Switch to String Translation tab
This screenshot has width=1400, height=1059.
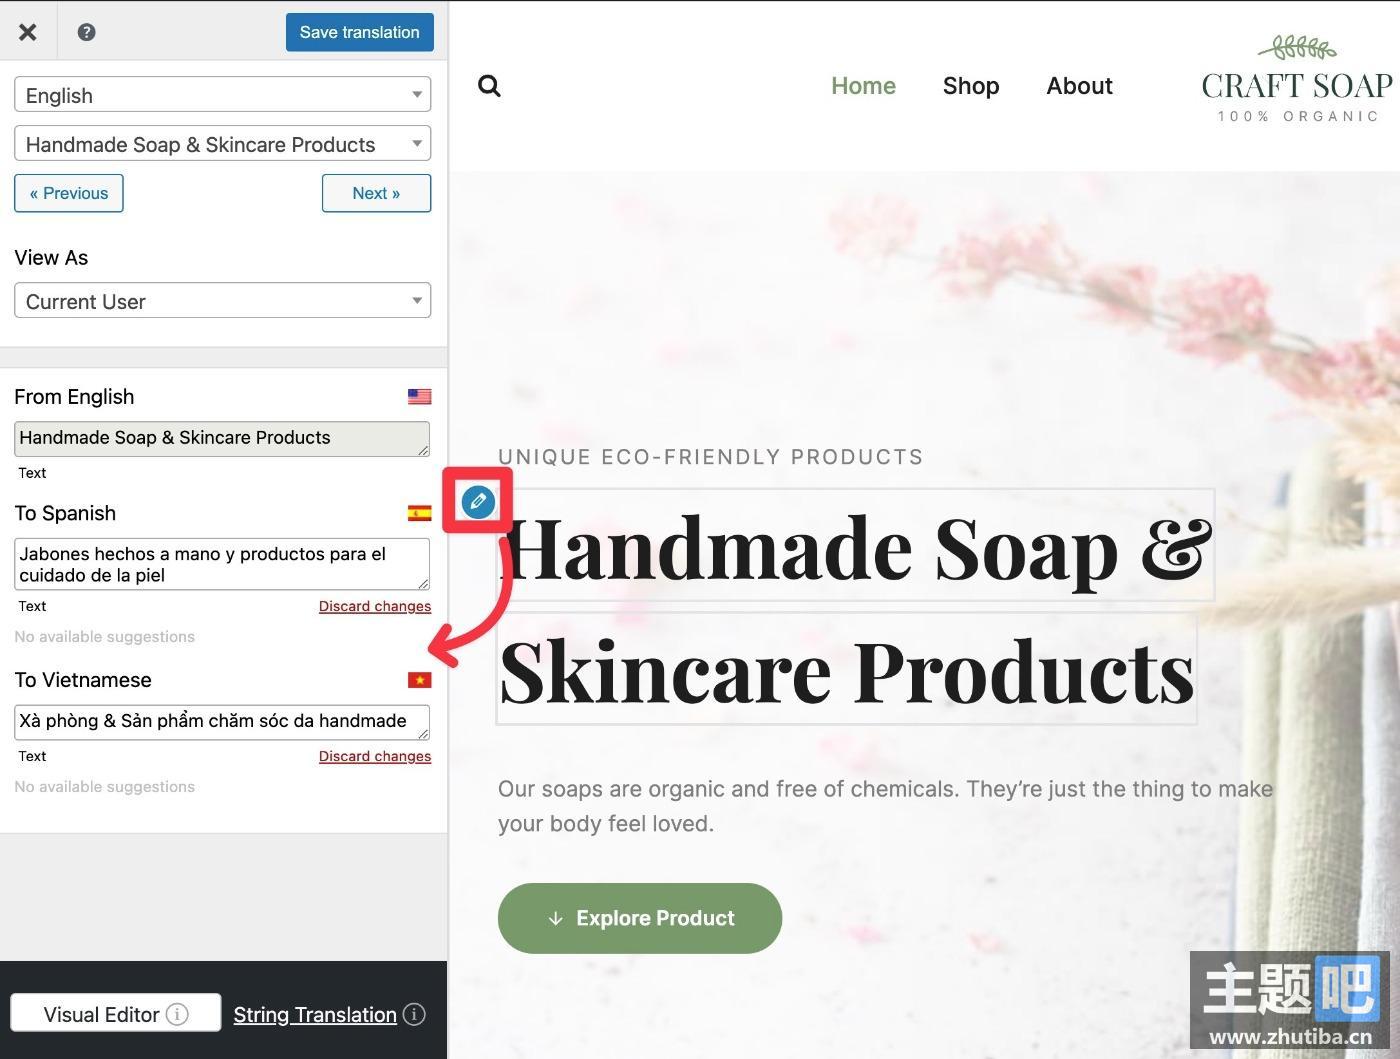click(315, 1014)
